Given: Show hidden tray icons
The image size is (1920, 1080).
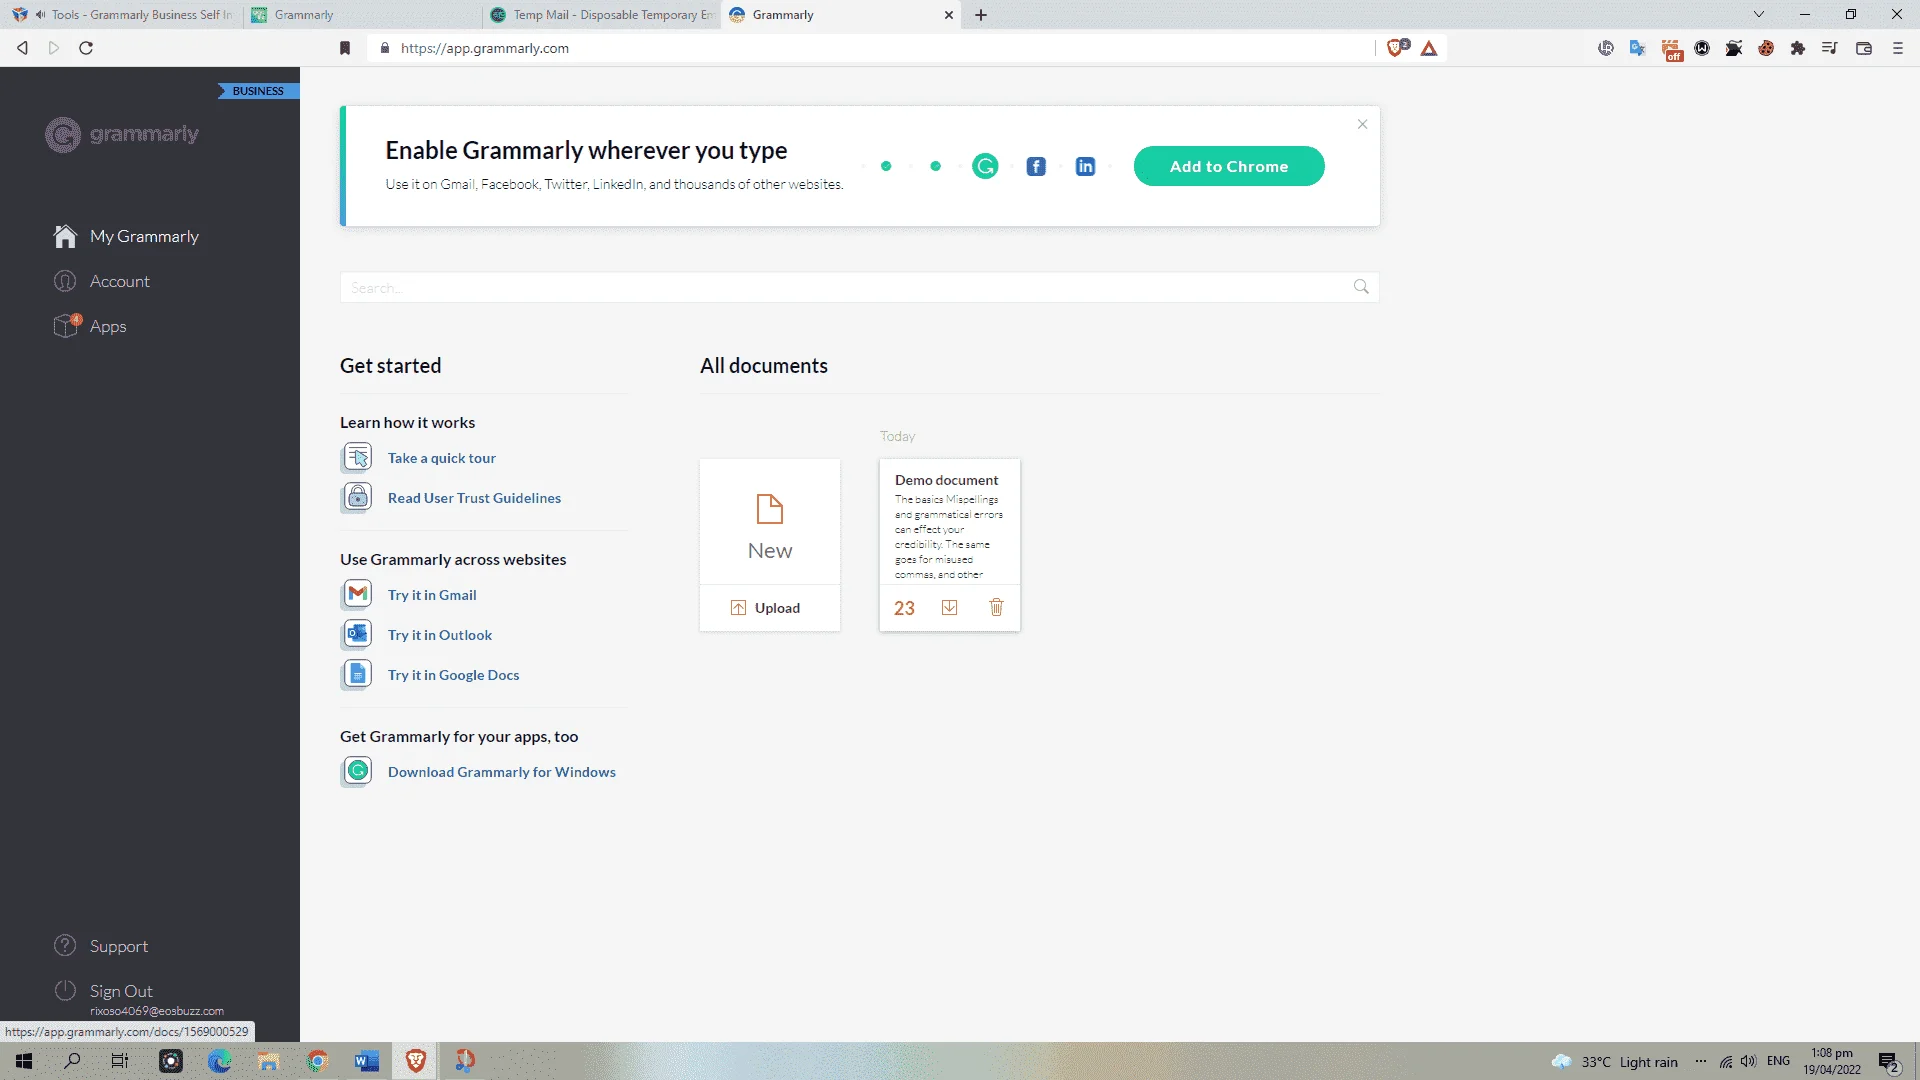Looking at the screenshot, I should coord(1701,1061).
